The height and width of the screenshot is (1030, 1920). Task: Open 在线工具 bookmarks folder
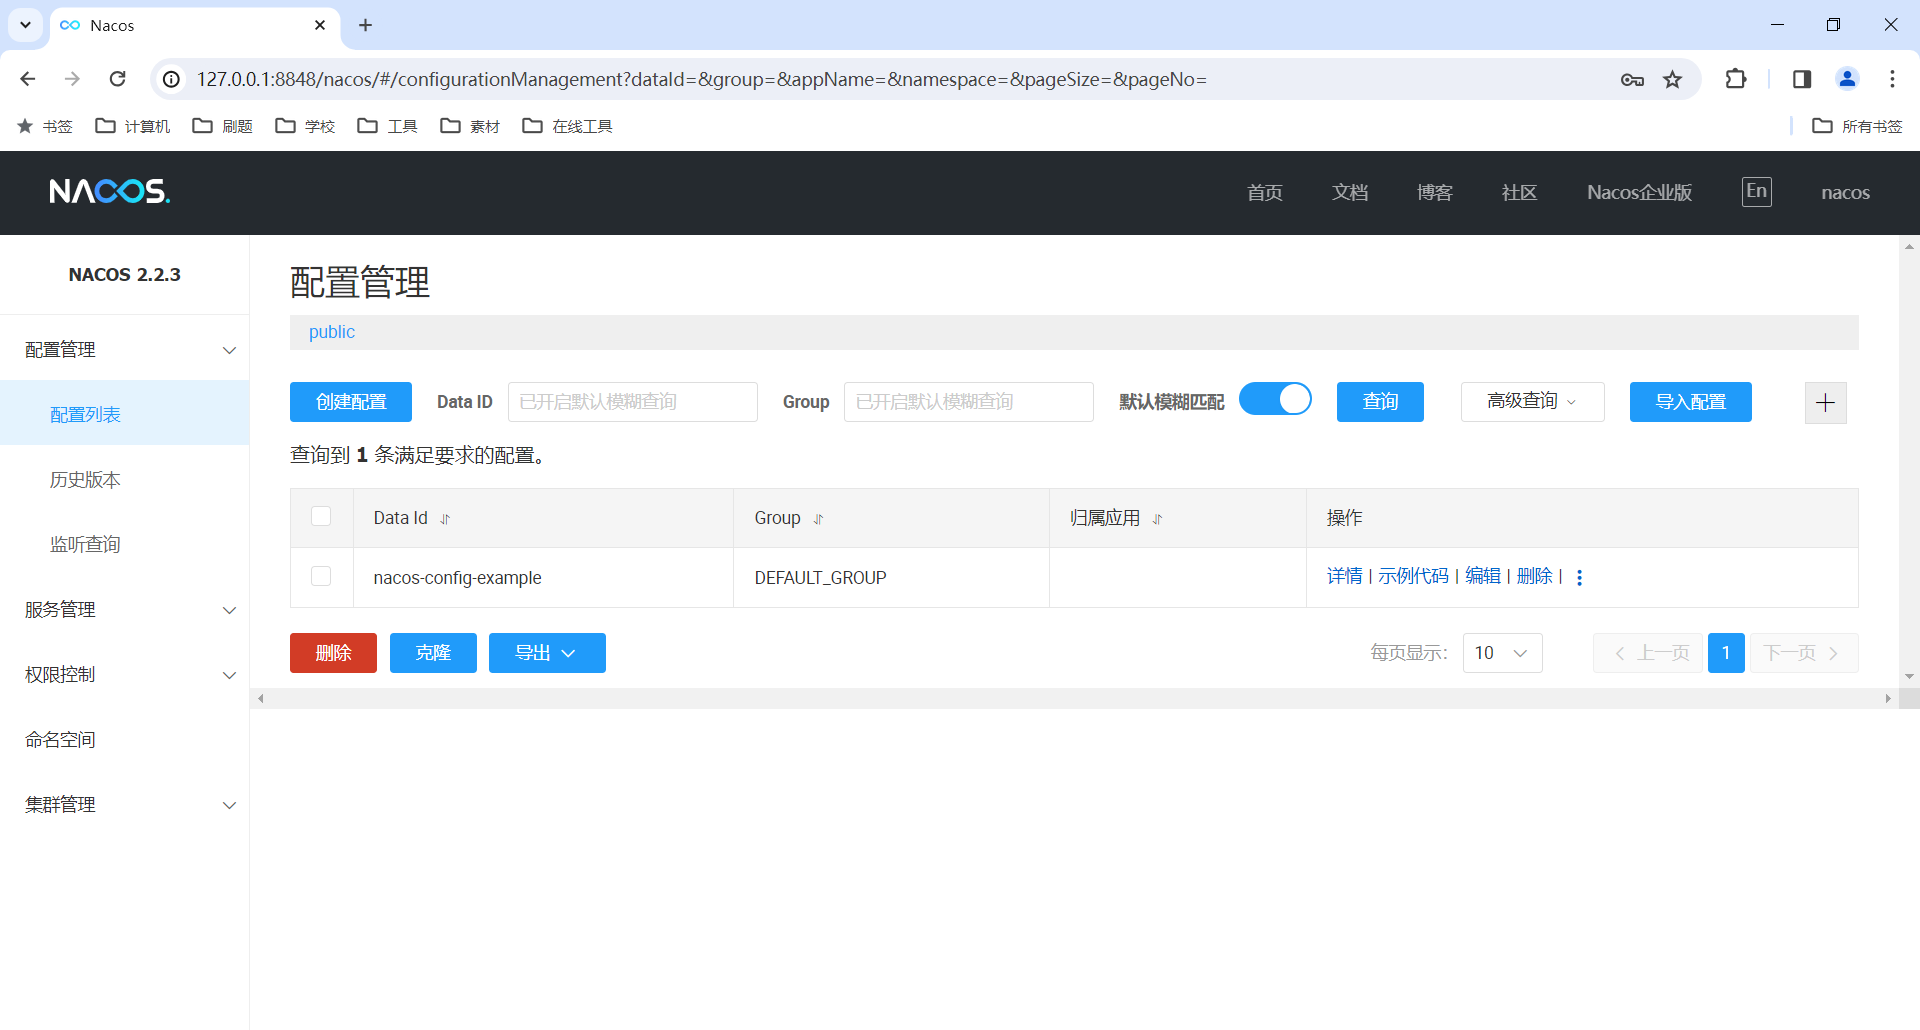(568, 126)
